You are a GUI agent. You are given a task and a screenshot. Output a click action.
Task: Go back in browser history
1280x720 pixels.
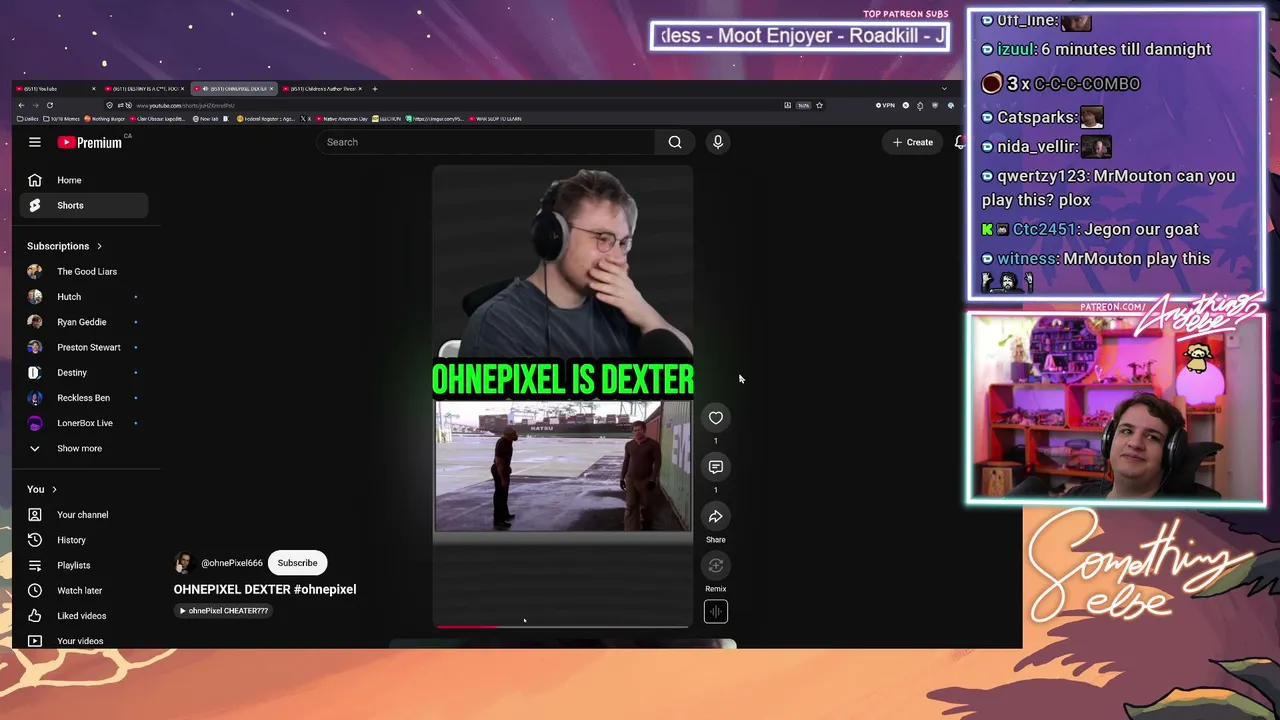coord(21,105)
